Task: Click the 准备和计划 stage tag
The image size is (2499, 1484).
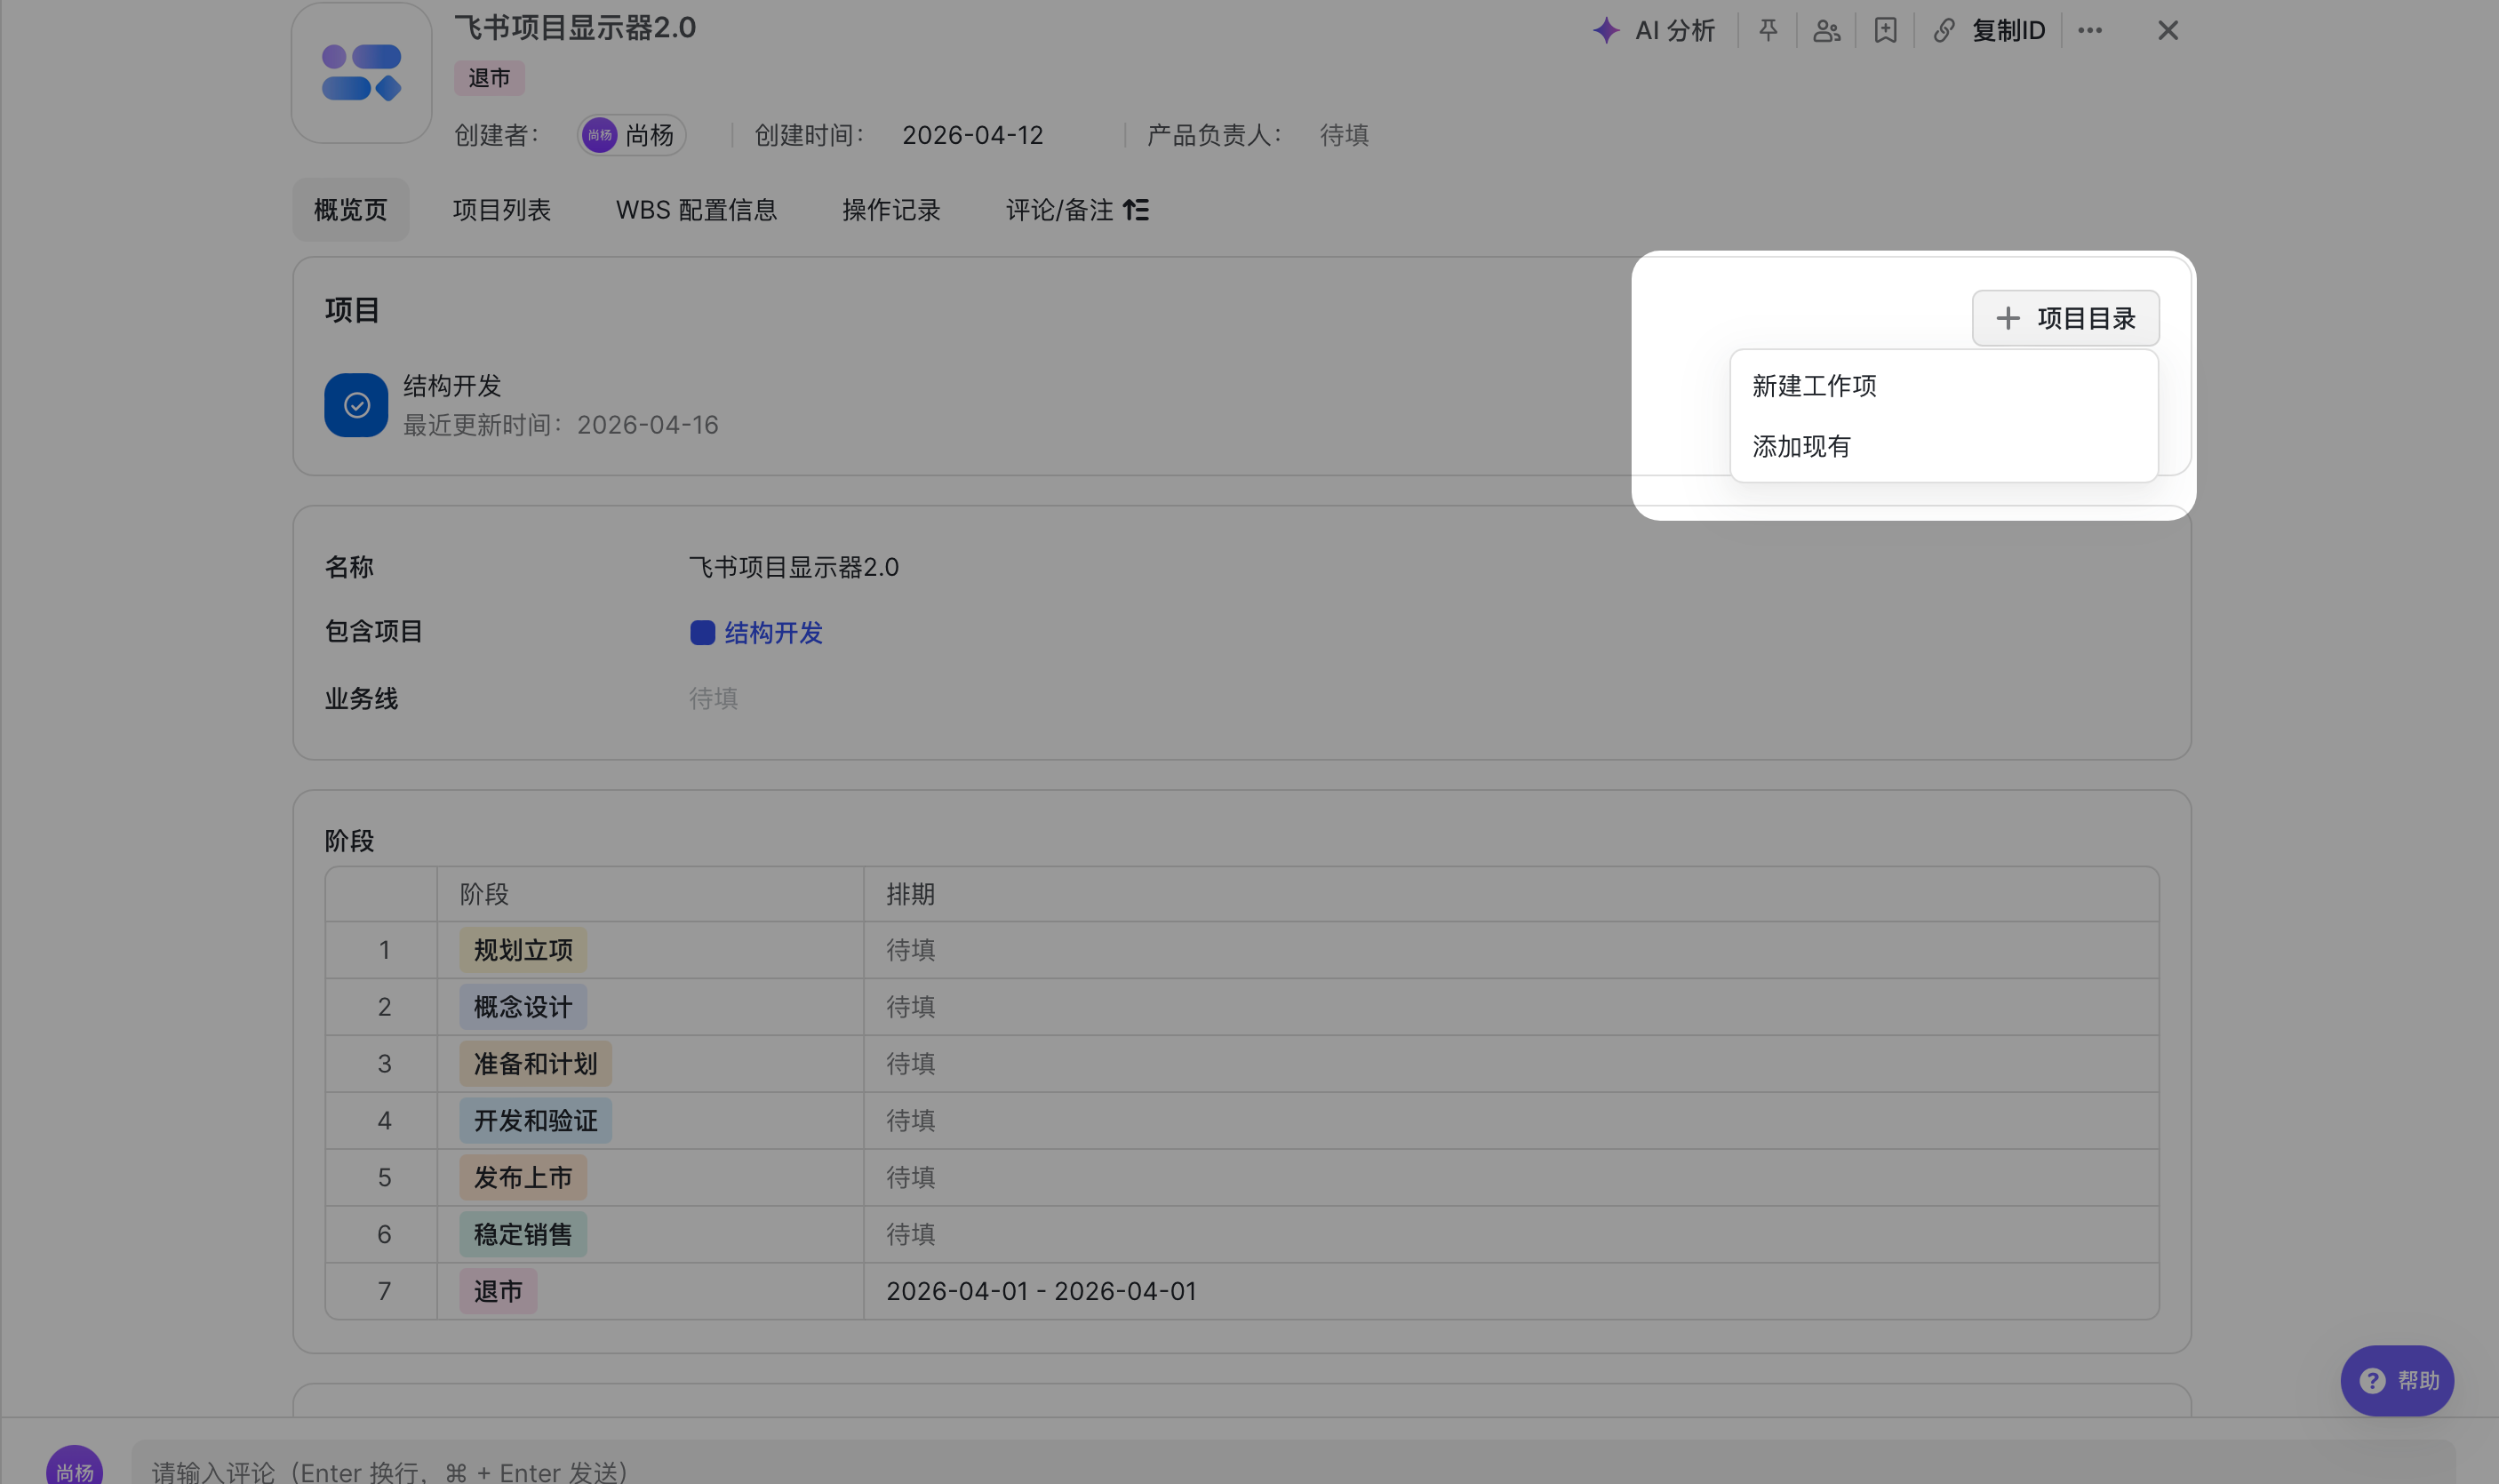Action: point(535,1064)
